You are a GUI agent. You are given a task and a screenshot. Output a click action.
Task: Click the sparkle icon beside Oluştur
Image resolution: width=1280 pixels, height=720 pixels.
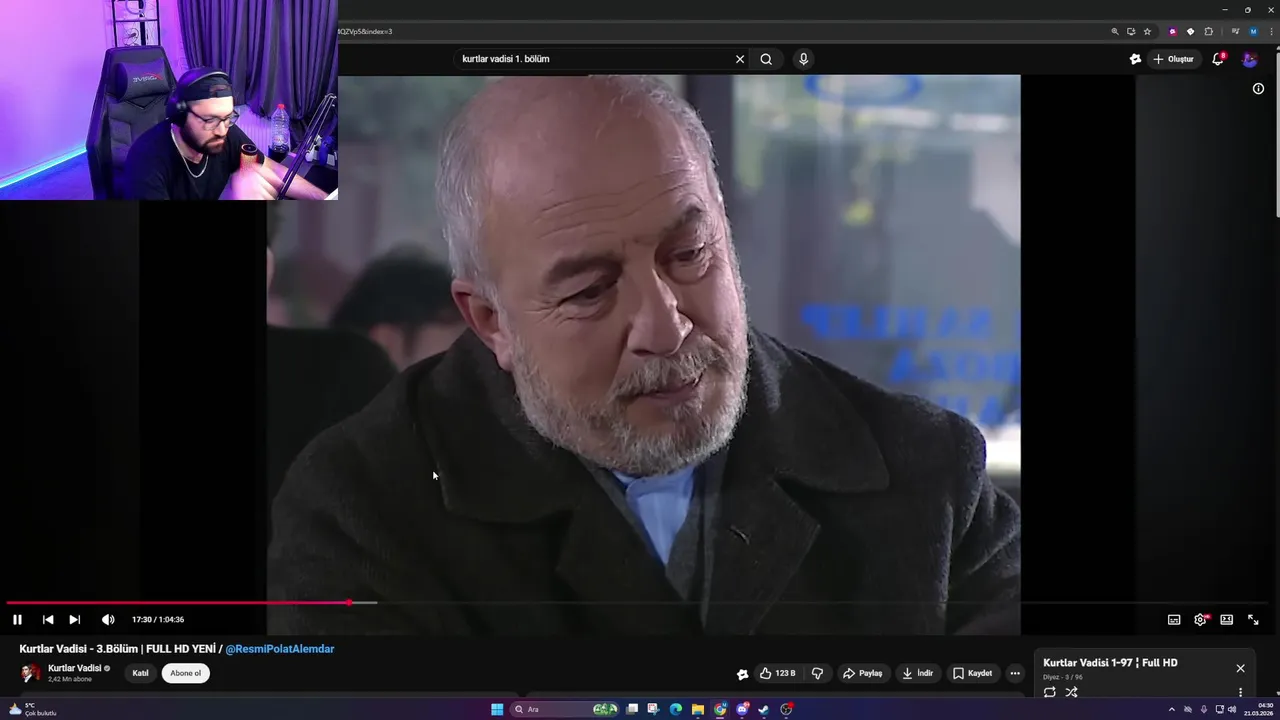click(1135, 59)
